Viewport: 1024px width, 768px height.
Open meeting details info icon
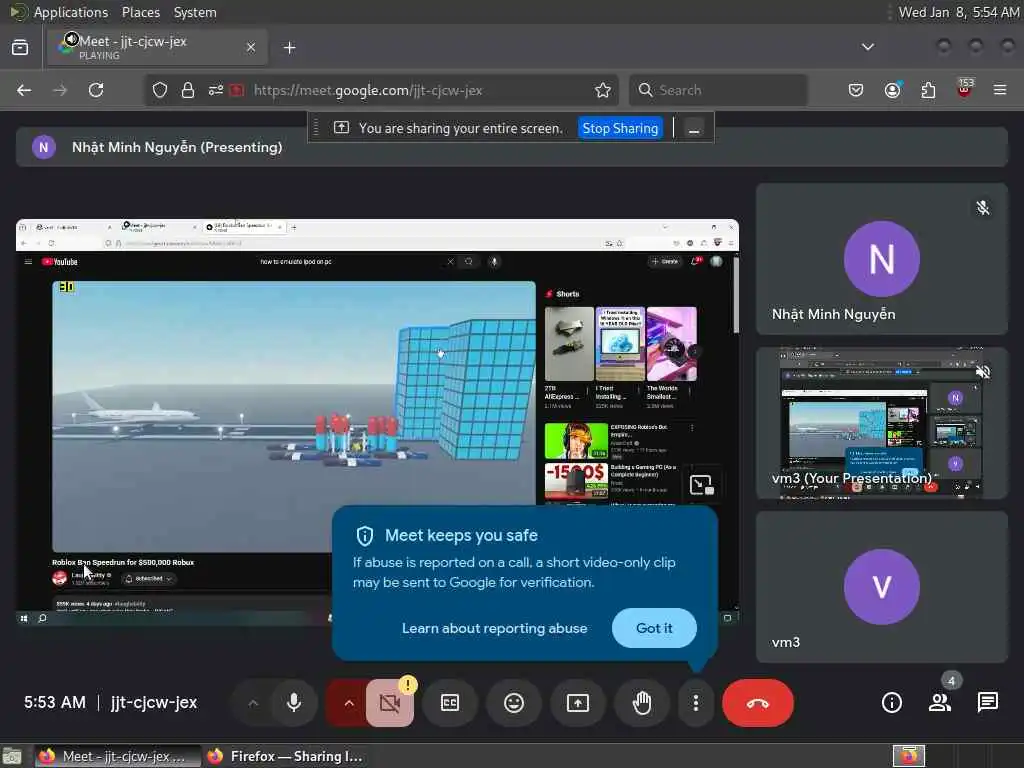(x=891, y=703)
